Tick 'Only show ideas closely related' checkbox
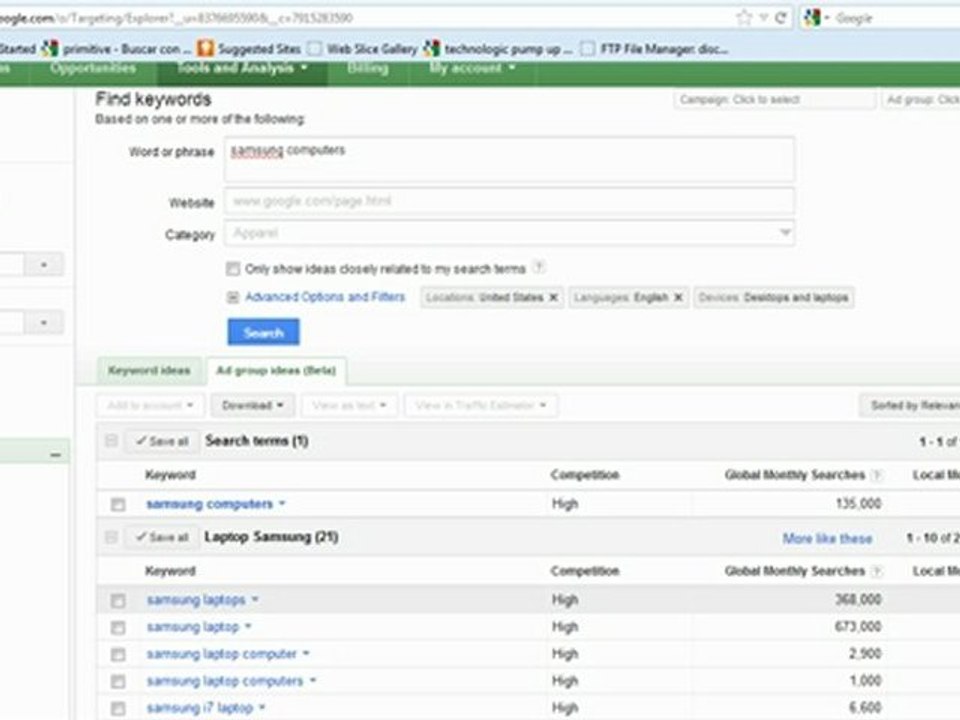960x720 pixels. click(x=233, y=269)
